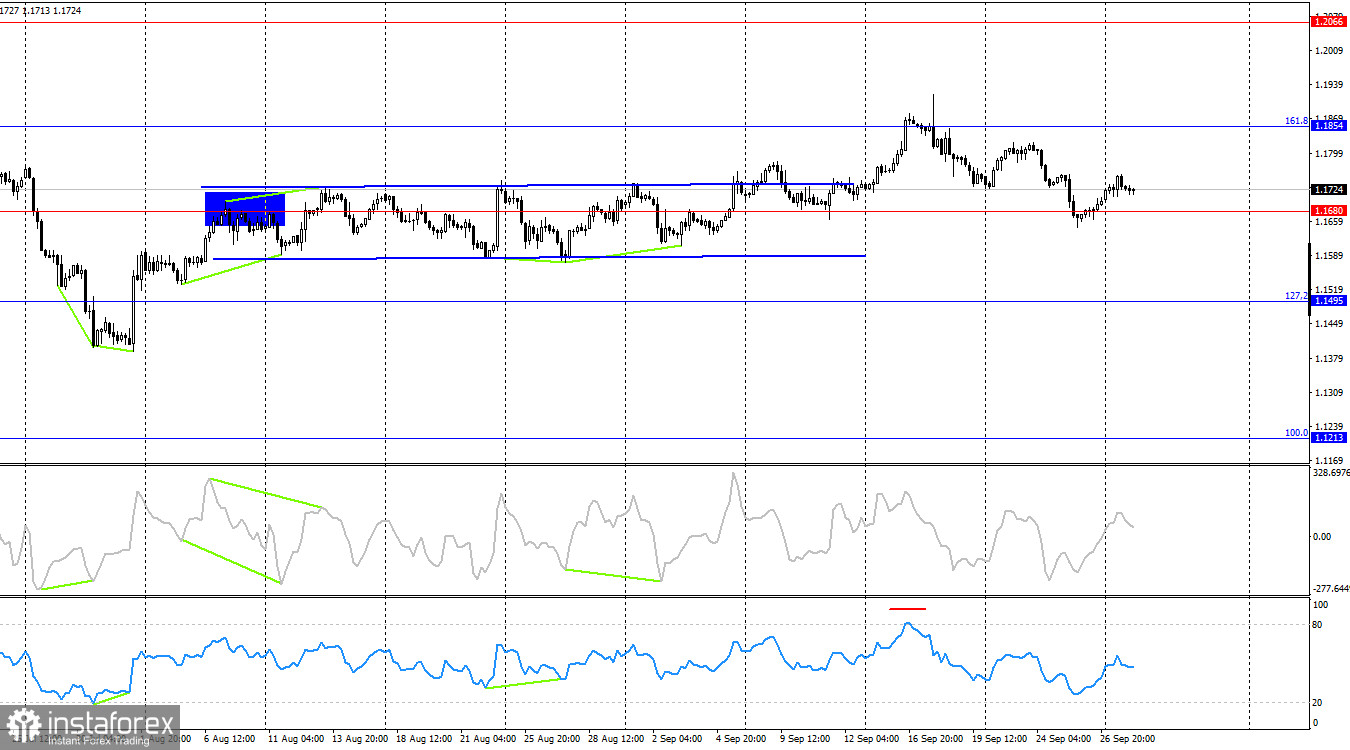The width and height of the screenshot is (1350, 750).
Task: Click the 6 Aug 12:00 time label
Action: 228,739
